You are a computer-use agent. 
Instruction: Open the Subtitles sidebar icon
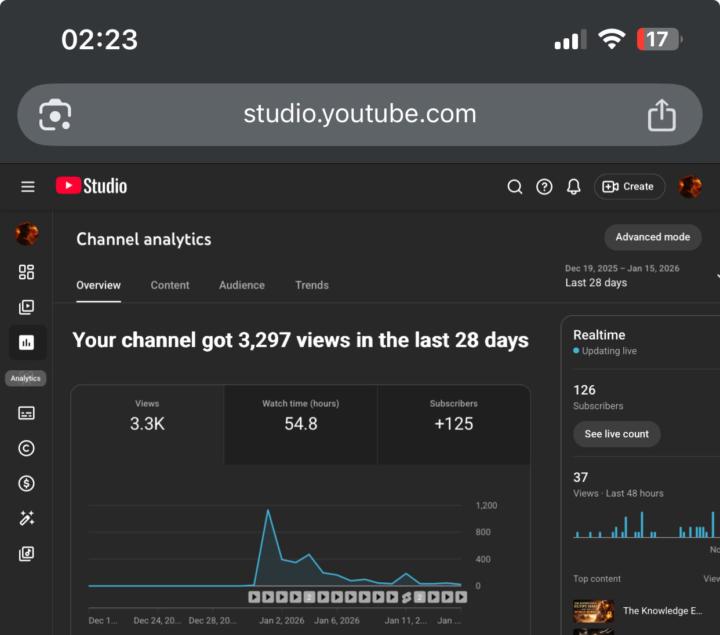pyautogui.click(x=26, y=413)
